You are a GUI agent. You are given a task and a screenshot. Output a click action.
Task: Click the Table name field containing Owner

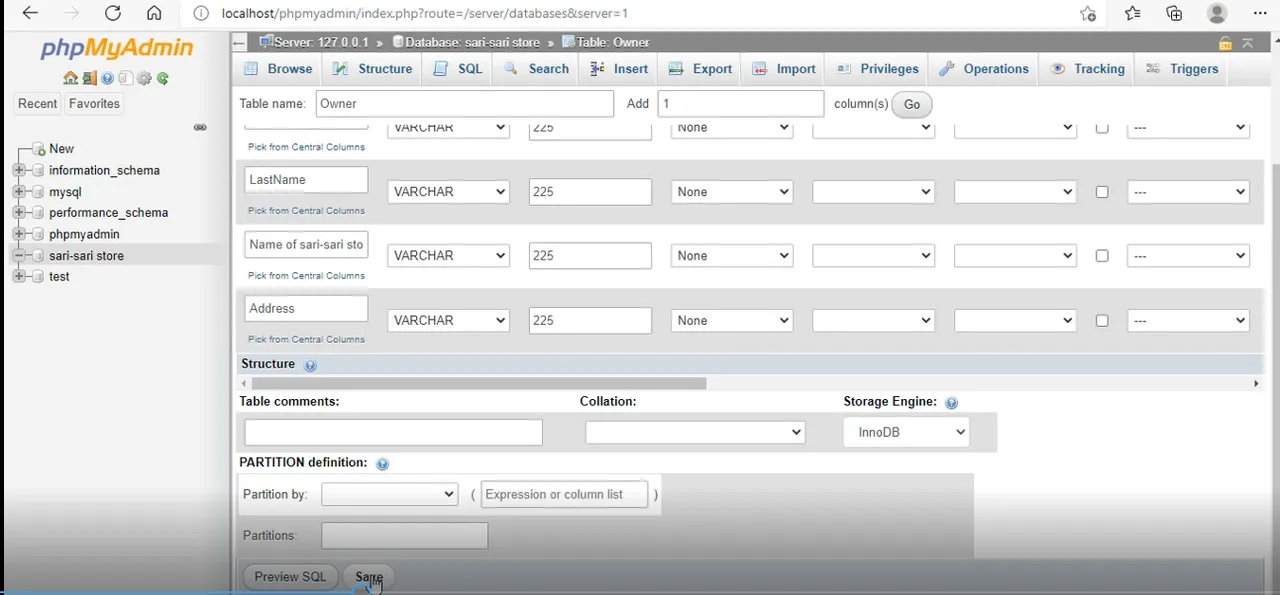coord(465,104)
